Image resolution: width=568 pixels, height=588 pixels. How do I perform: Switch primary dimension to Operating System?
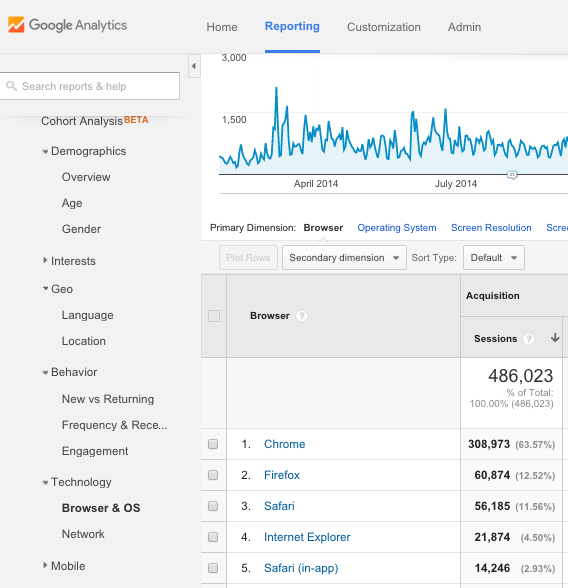tap(397, 228)
